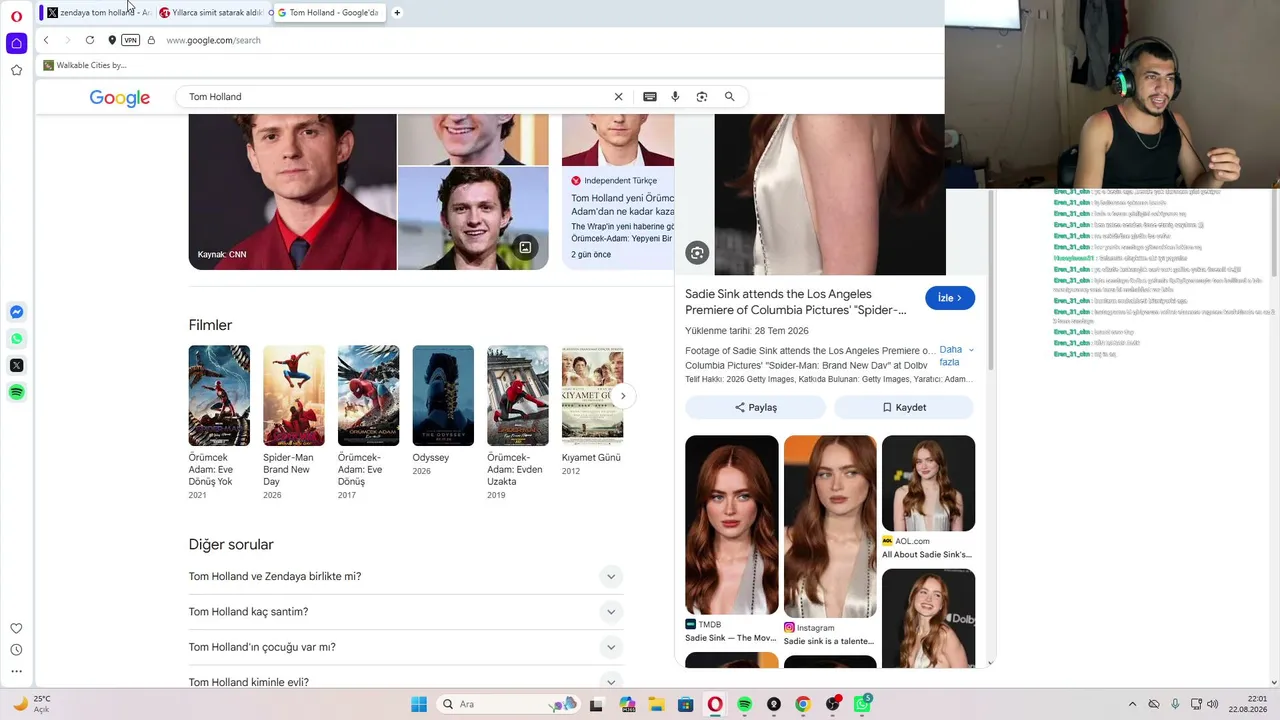Click the address bar showing www.google.com/search
Image resolution: width=1280 pixels, height=720 pixels.
pyautogui.click(x=213, y=40)
